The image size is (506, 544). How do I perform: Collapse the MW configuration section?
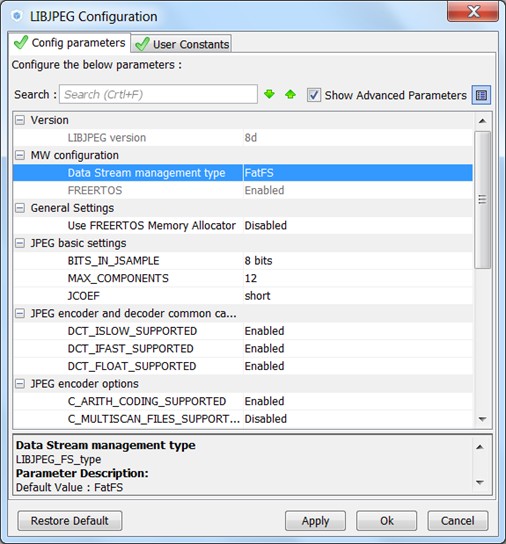pyautogui.click(x=20, y=155)
